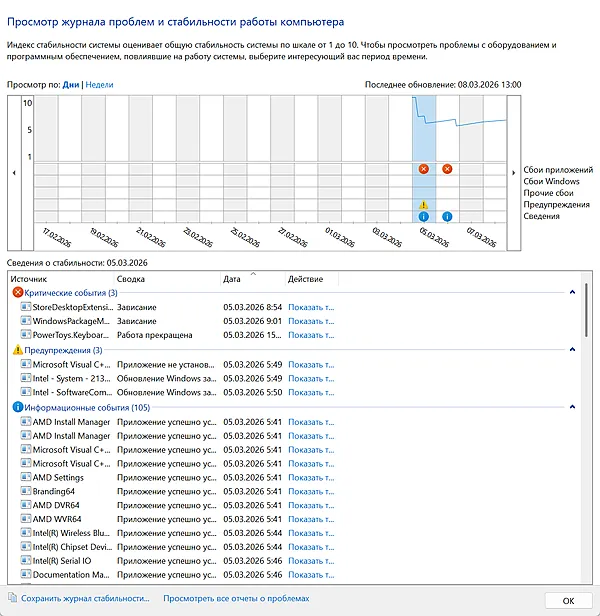Click the application failure icon in the highlighted chart column
This screenshot has width=600, height=616.
point(424,169)
